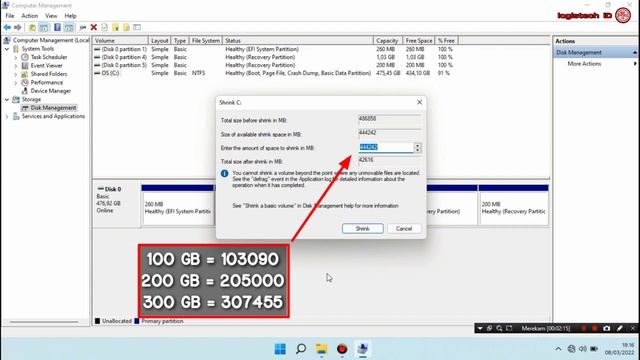
Task: Close the Shrink C: dialog
Action: tap(420, 102)
